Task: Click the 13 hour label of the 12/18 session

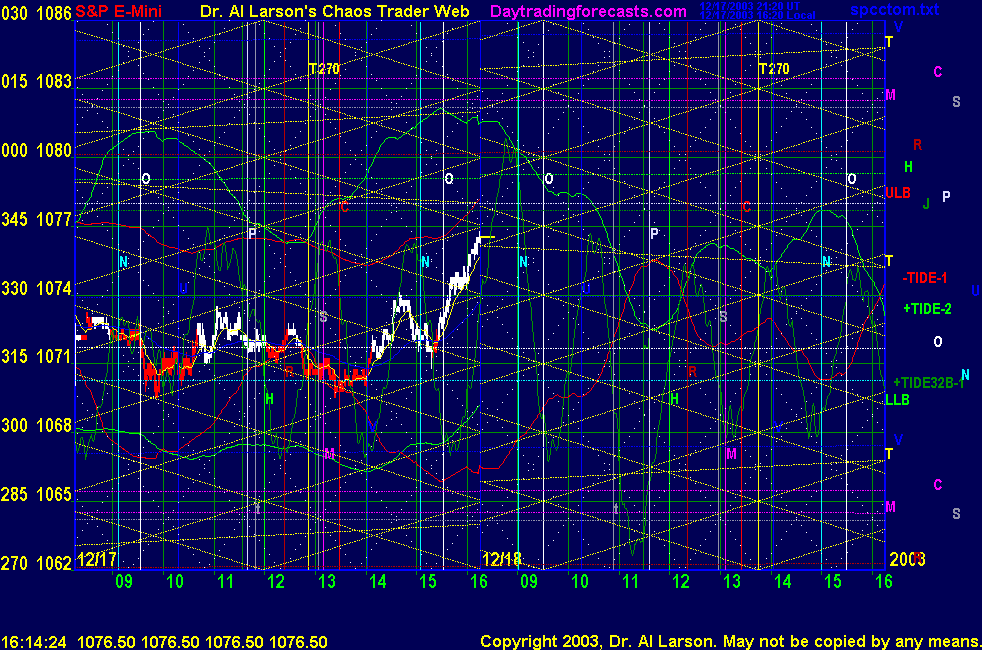Action: point(731,581)
